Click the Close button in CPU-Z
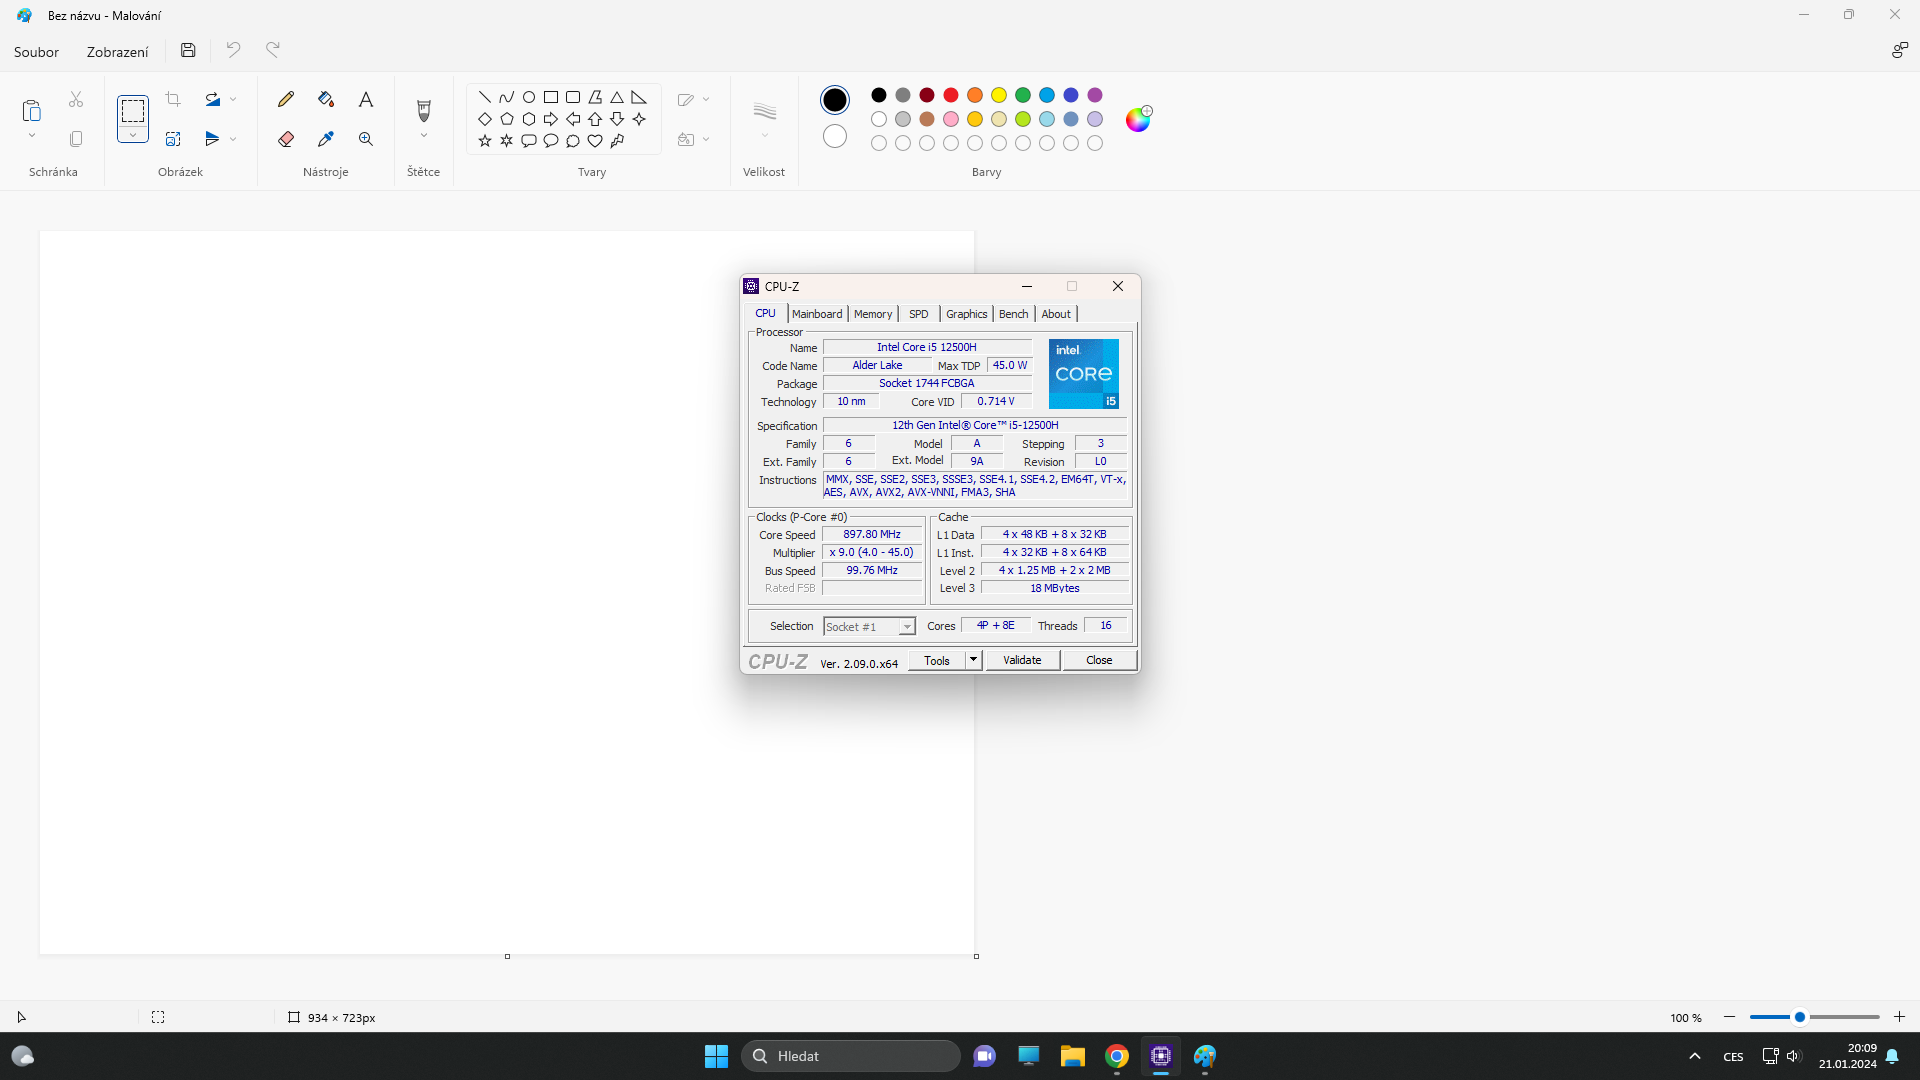The image size is (1920, 1080). (1099, 660)
